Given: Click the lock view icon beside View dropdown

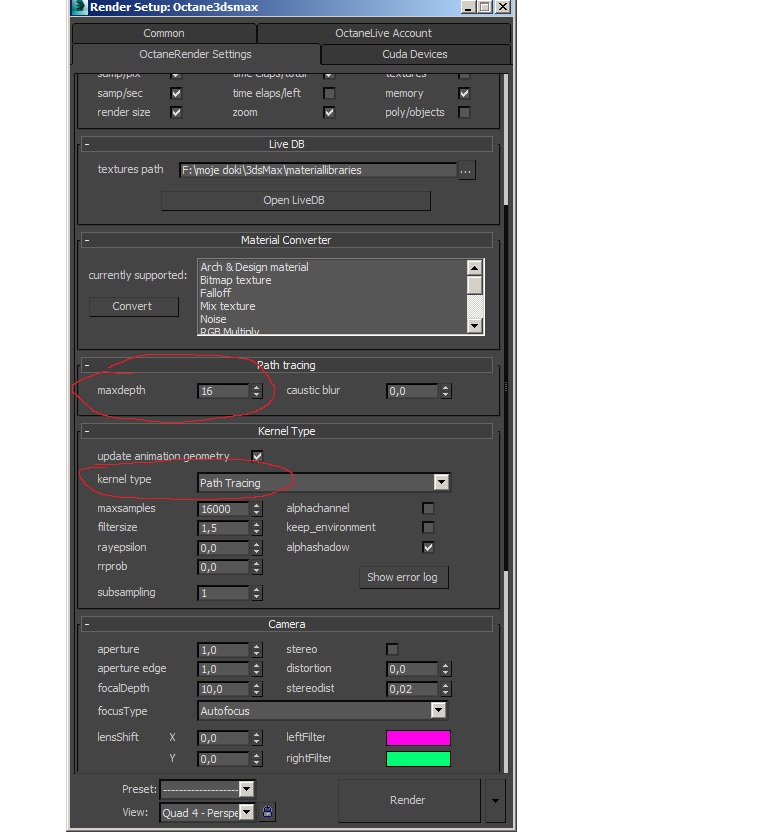Looking at the screenshot, I should (267, 812).
